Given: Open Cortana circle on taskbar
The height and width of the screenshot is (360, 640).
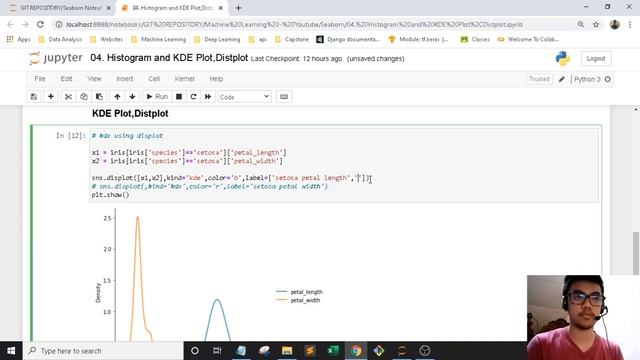Looking at the screenshot, I should point(195,351).
